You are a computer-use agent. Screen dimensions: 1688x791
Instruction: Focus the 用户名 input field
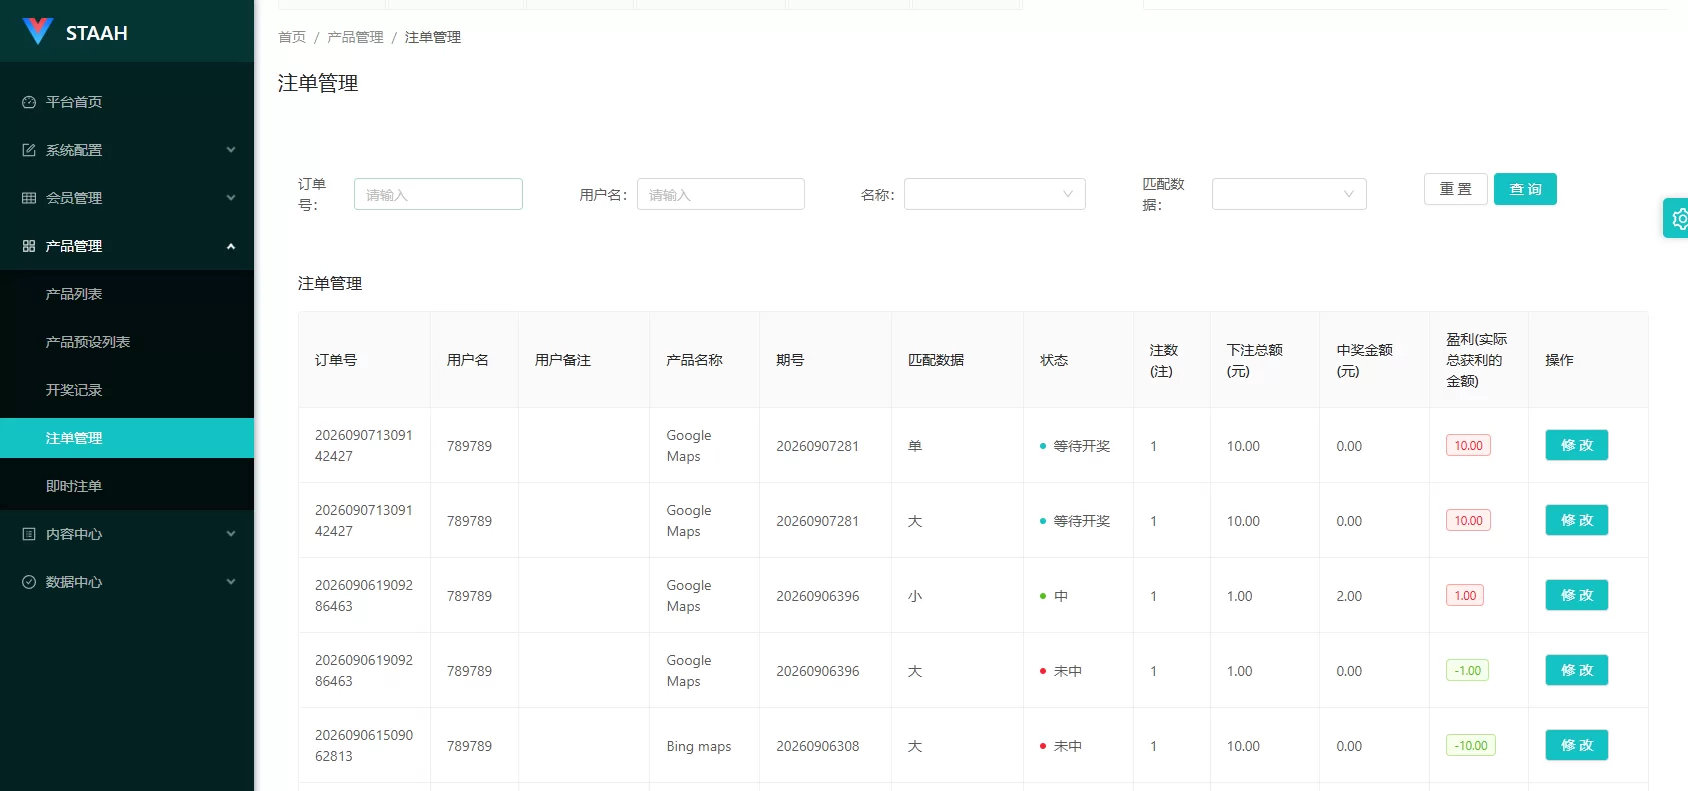(x=721, y=194)
